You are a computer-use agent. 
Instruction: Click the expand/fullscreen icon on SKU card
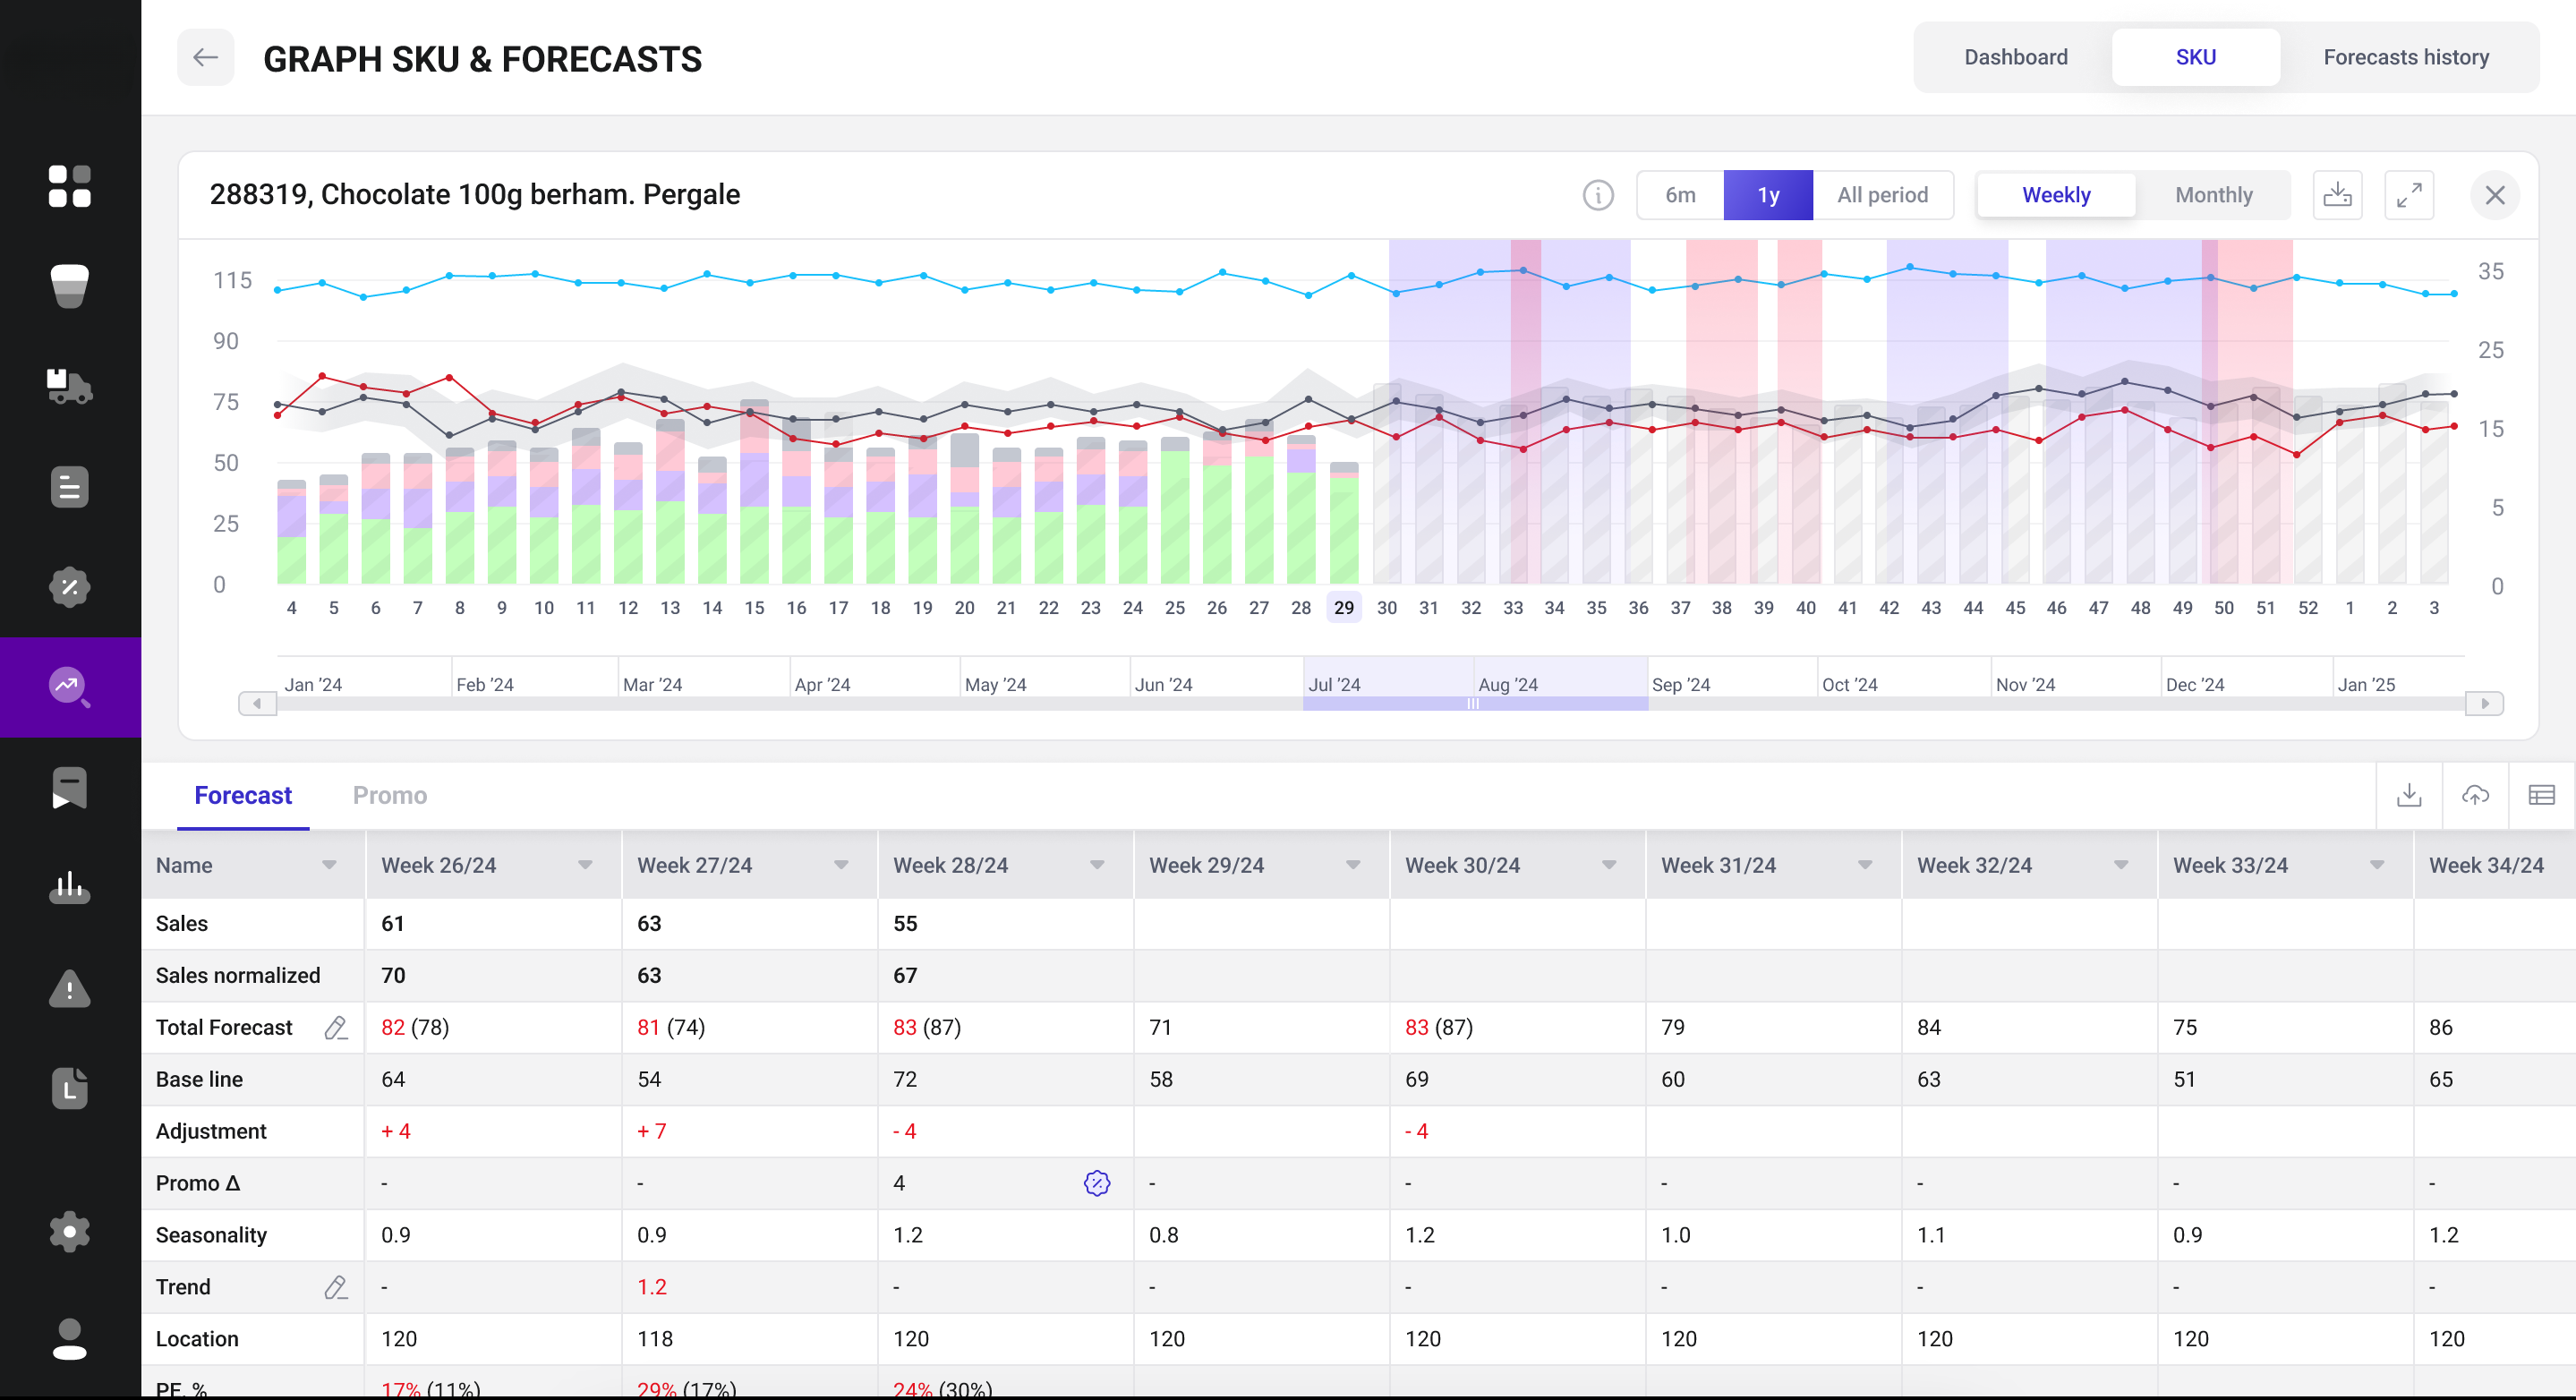pos(2409,193)
